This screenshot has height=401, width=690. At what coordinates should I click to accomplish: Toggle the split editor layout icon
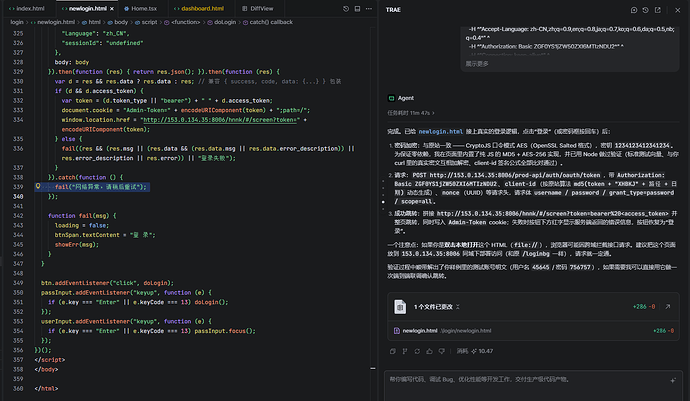357,9
